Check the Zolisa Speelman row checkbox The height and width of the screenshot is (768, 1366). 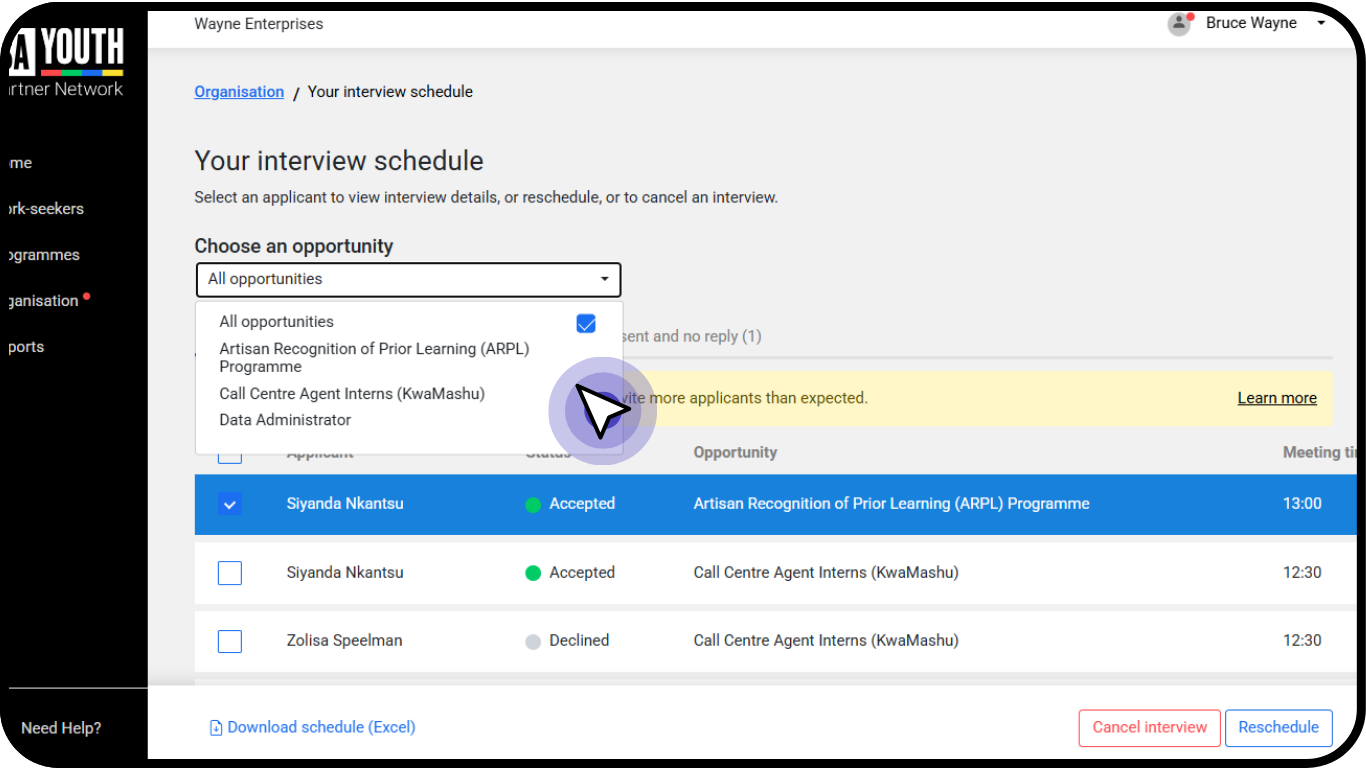230,641
